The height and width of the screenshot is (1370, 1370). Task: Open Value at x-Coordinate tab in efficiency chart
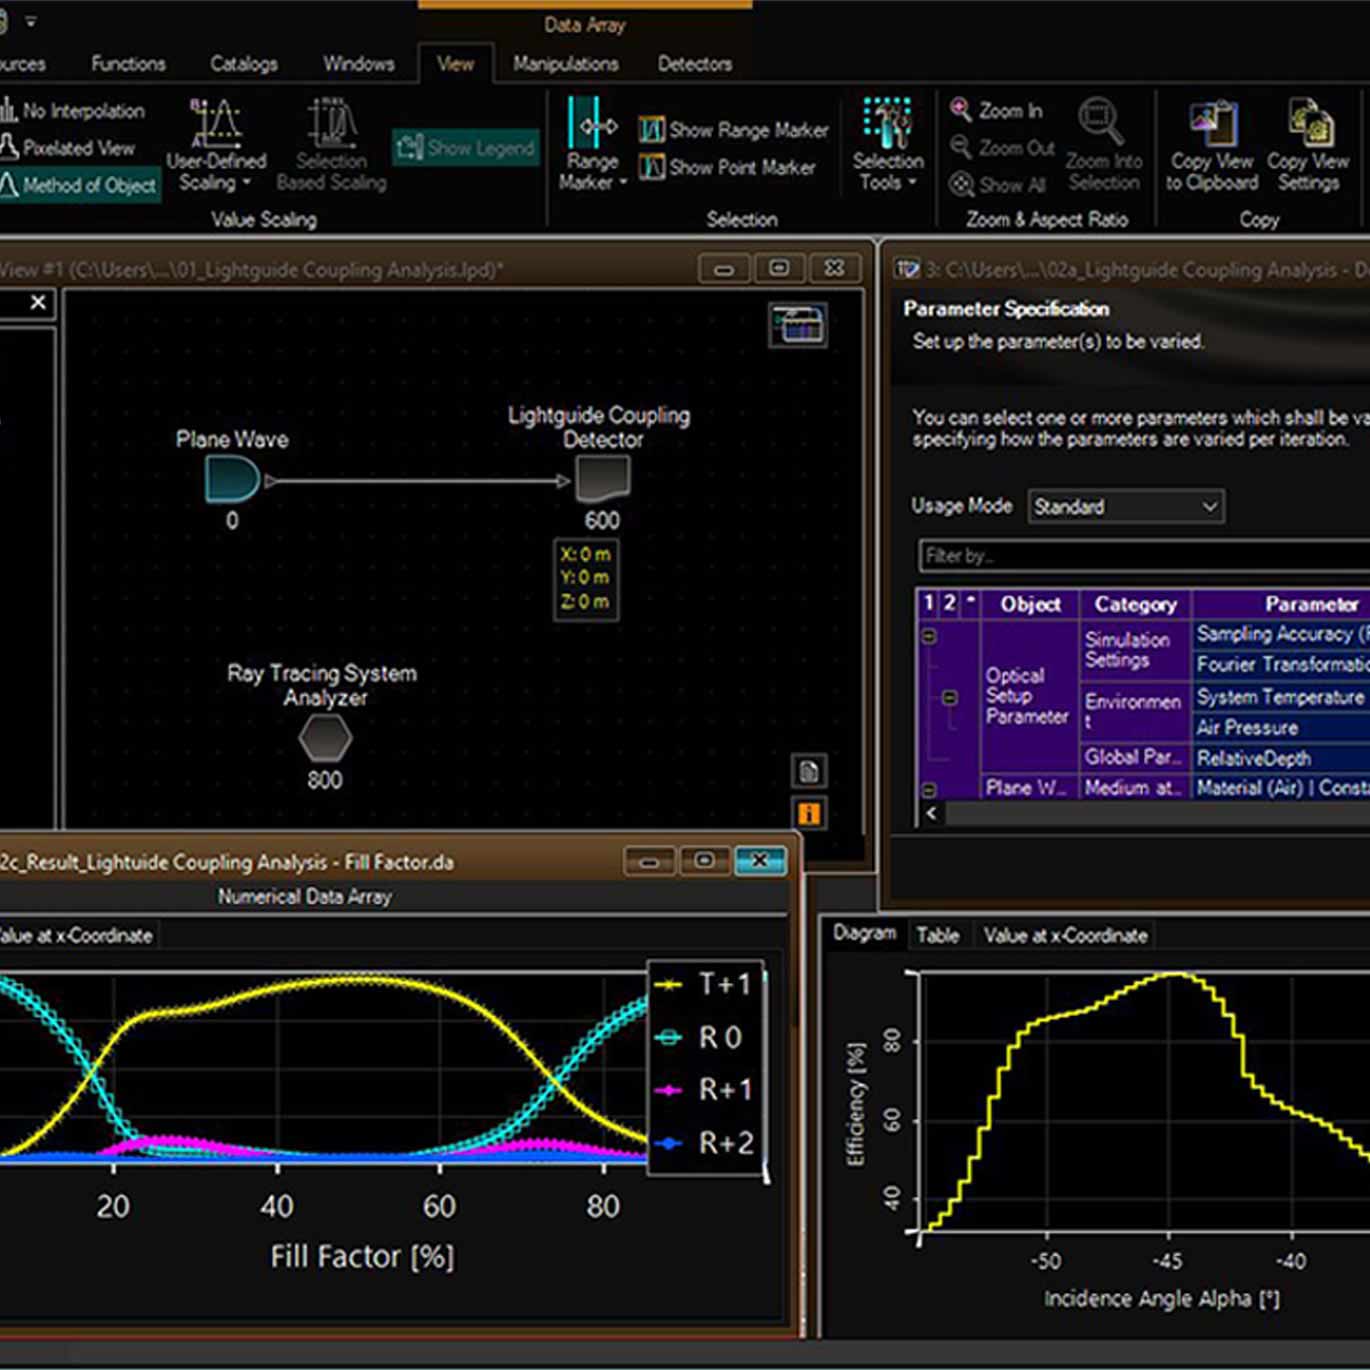tap(1065, 935)
